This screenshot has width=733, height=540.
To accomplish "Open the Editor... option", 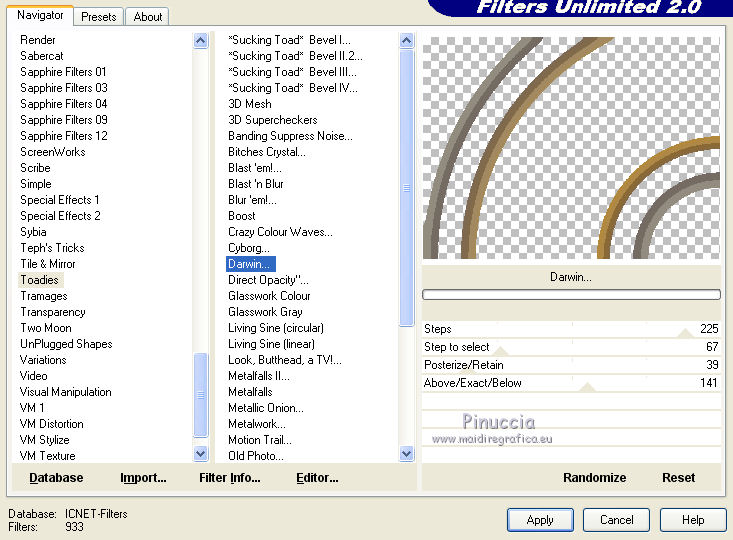I will coord(317,478).
